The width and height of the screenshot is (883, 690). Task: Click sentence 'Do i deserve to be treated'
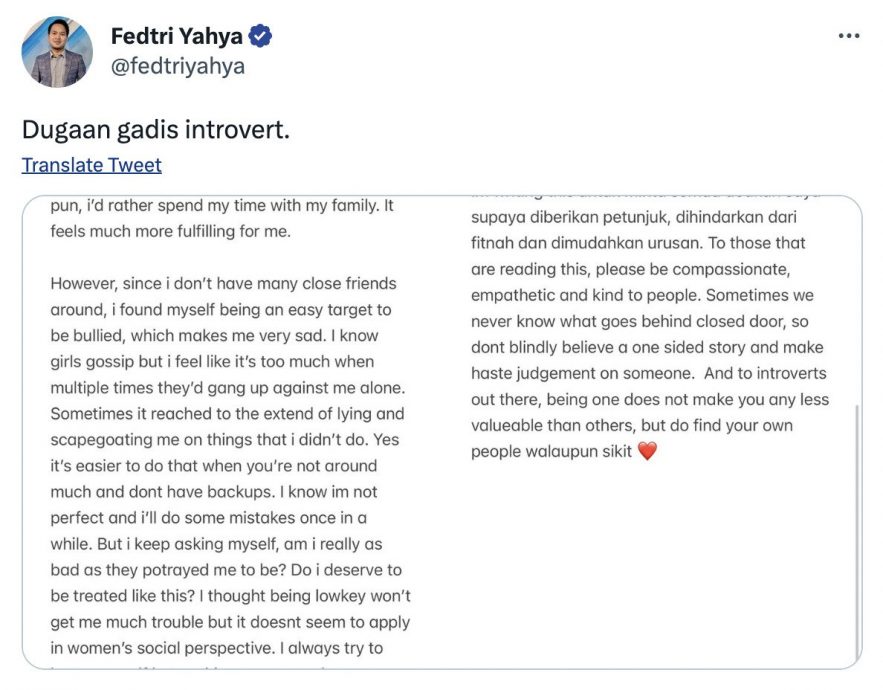point(330,570)
